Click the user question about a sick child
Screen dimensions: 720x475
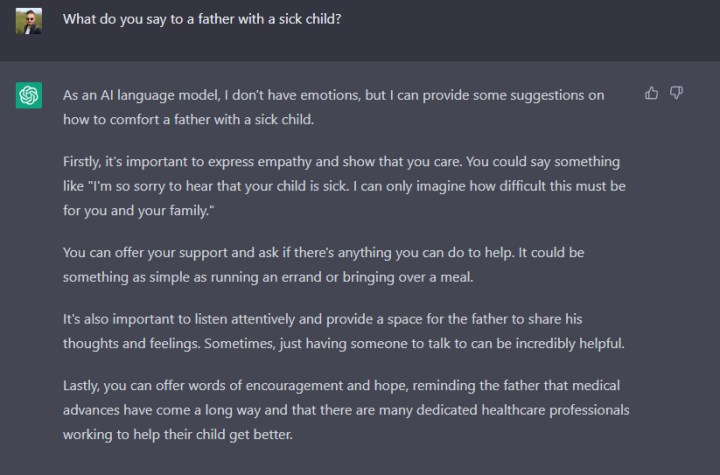tap(202, 19)
